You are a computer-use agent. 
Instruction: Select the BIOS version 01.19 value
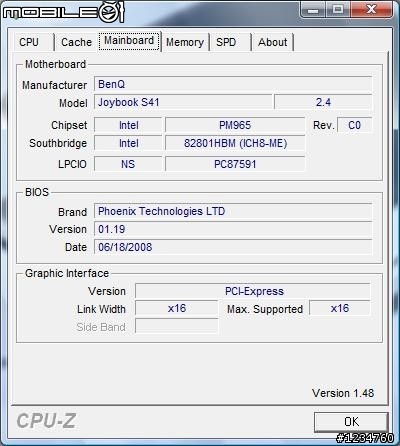233,229
